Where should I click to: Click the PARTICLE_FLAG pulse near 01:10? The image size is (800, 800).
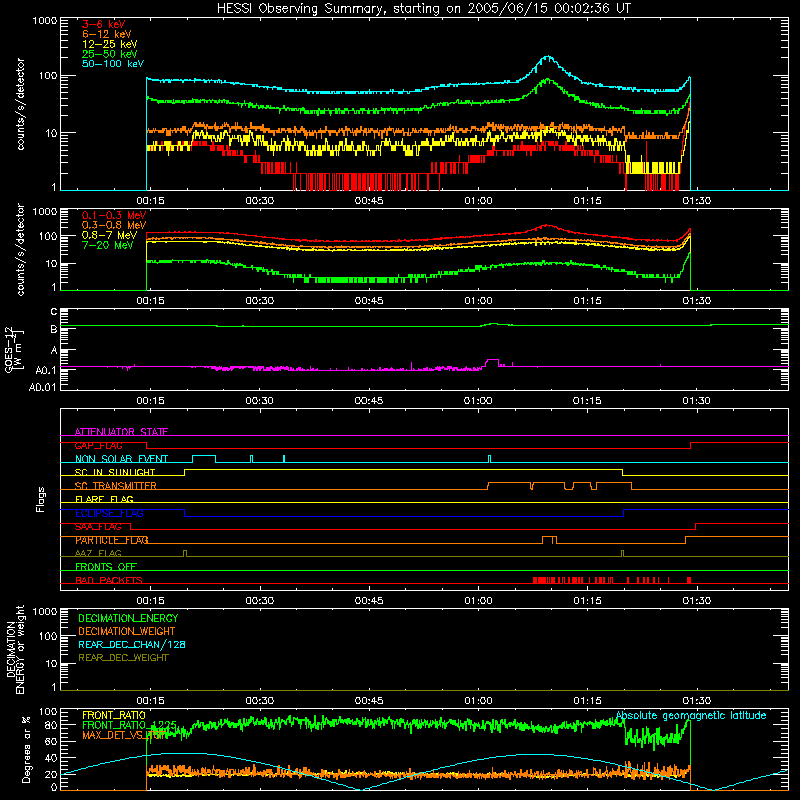point(549,539)
